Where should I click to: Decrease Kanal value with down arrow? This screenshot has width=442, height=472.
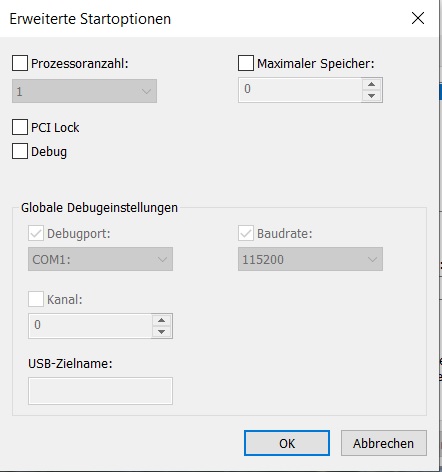162,332
